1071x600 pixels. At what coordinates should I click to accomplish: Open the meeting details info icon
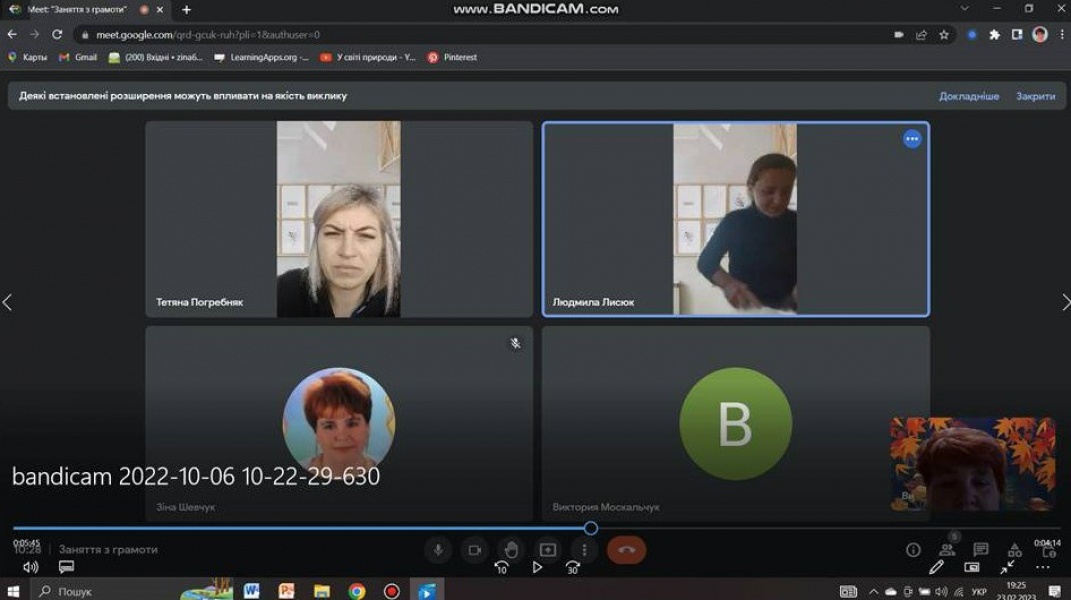(913, 550)
